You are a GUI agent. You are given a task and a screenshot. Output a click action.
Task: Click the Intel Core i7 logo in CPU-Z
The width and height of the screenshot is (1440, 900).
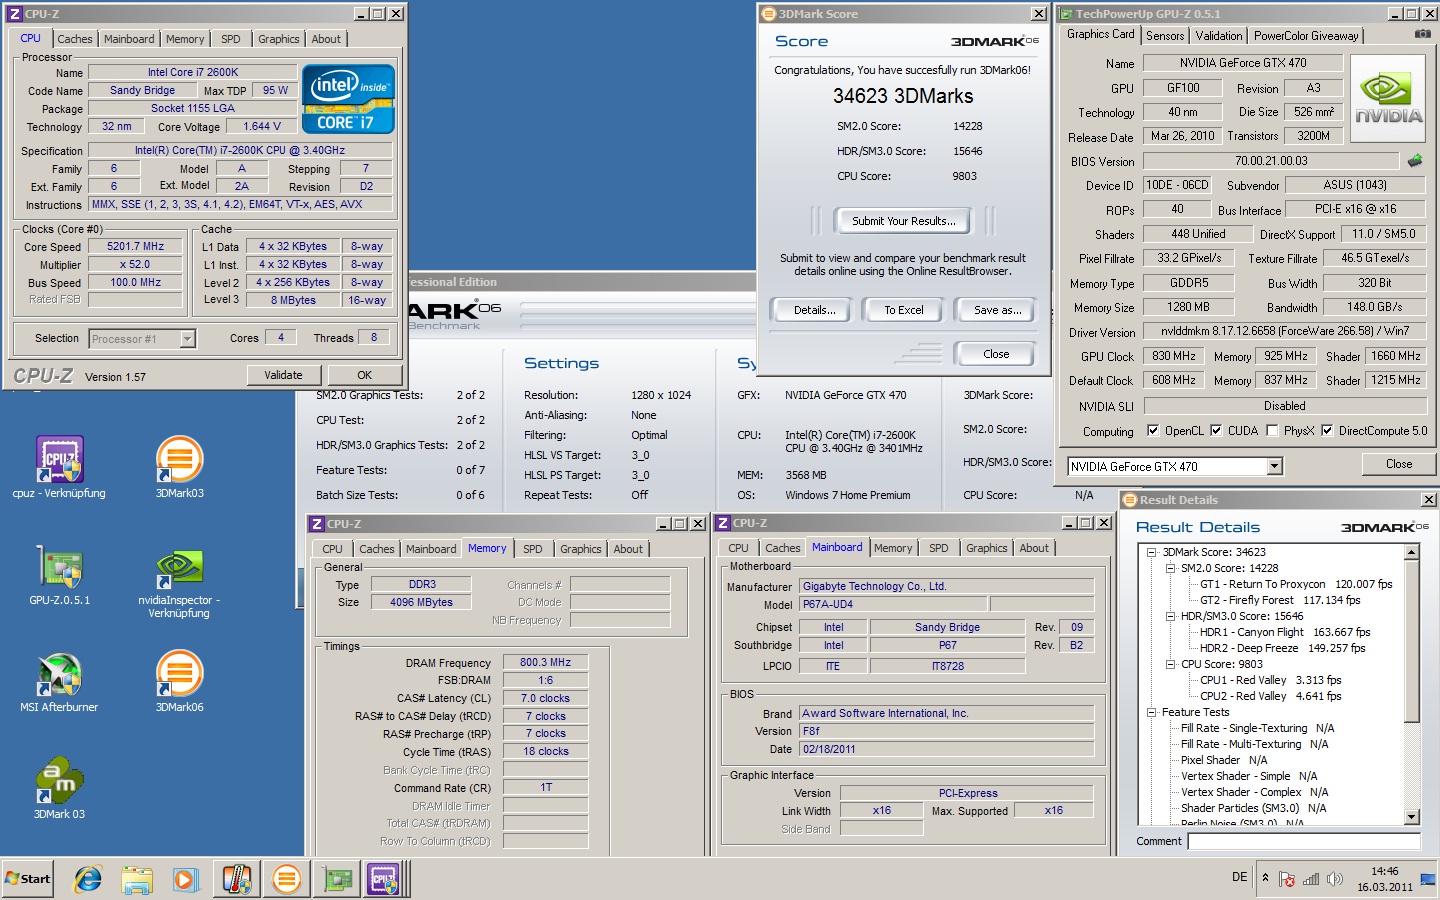pos(348,99)
